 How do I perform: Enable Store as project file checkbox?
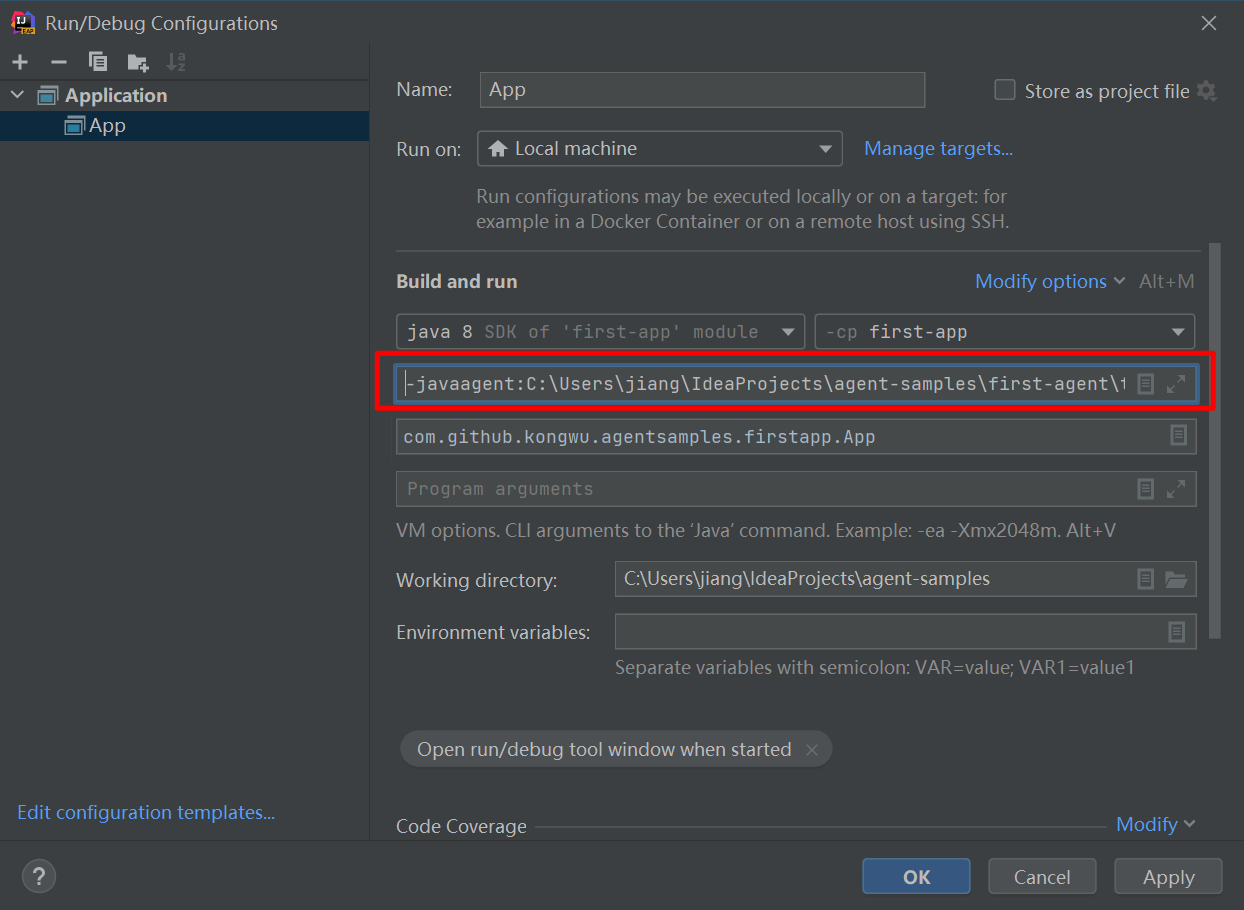point(1005,90)
